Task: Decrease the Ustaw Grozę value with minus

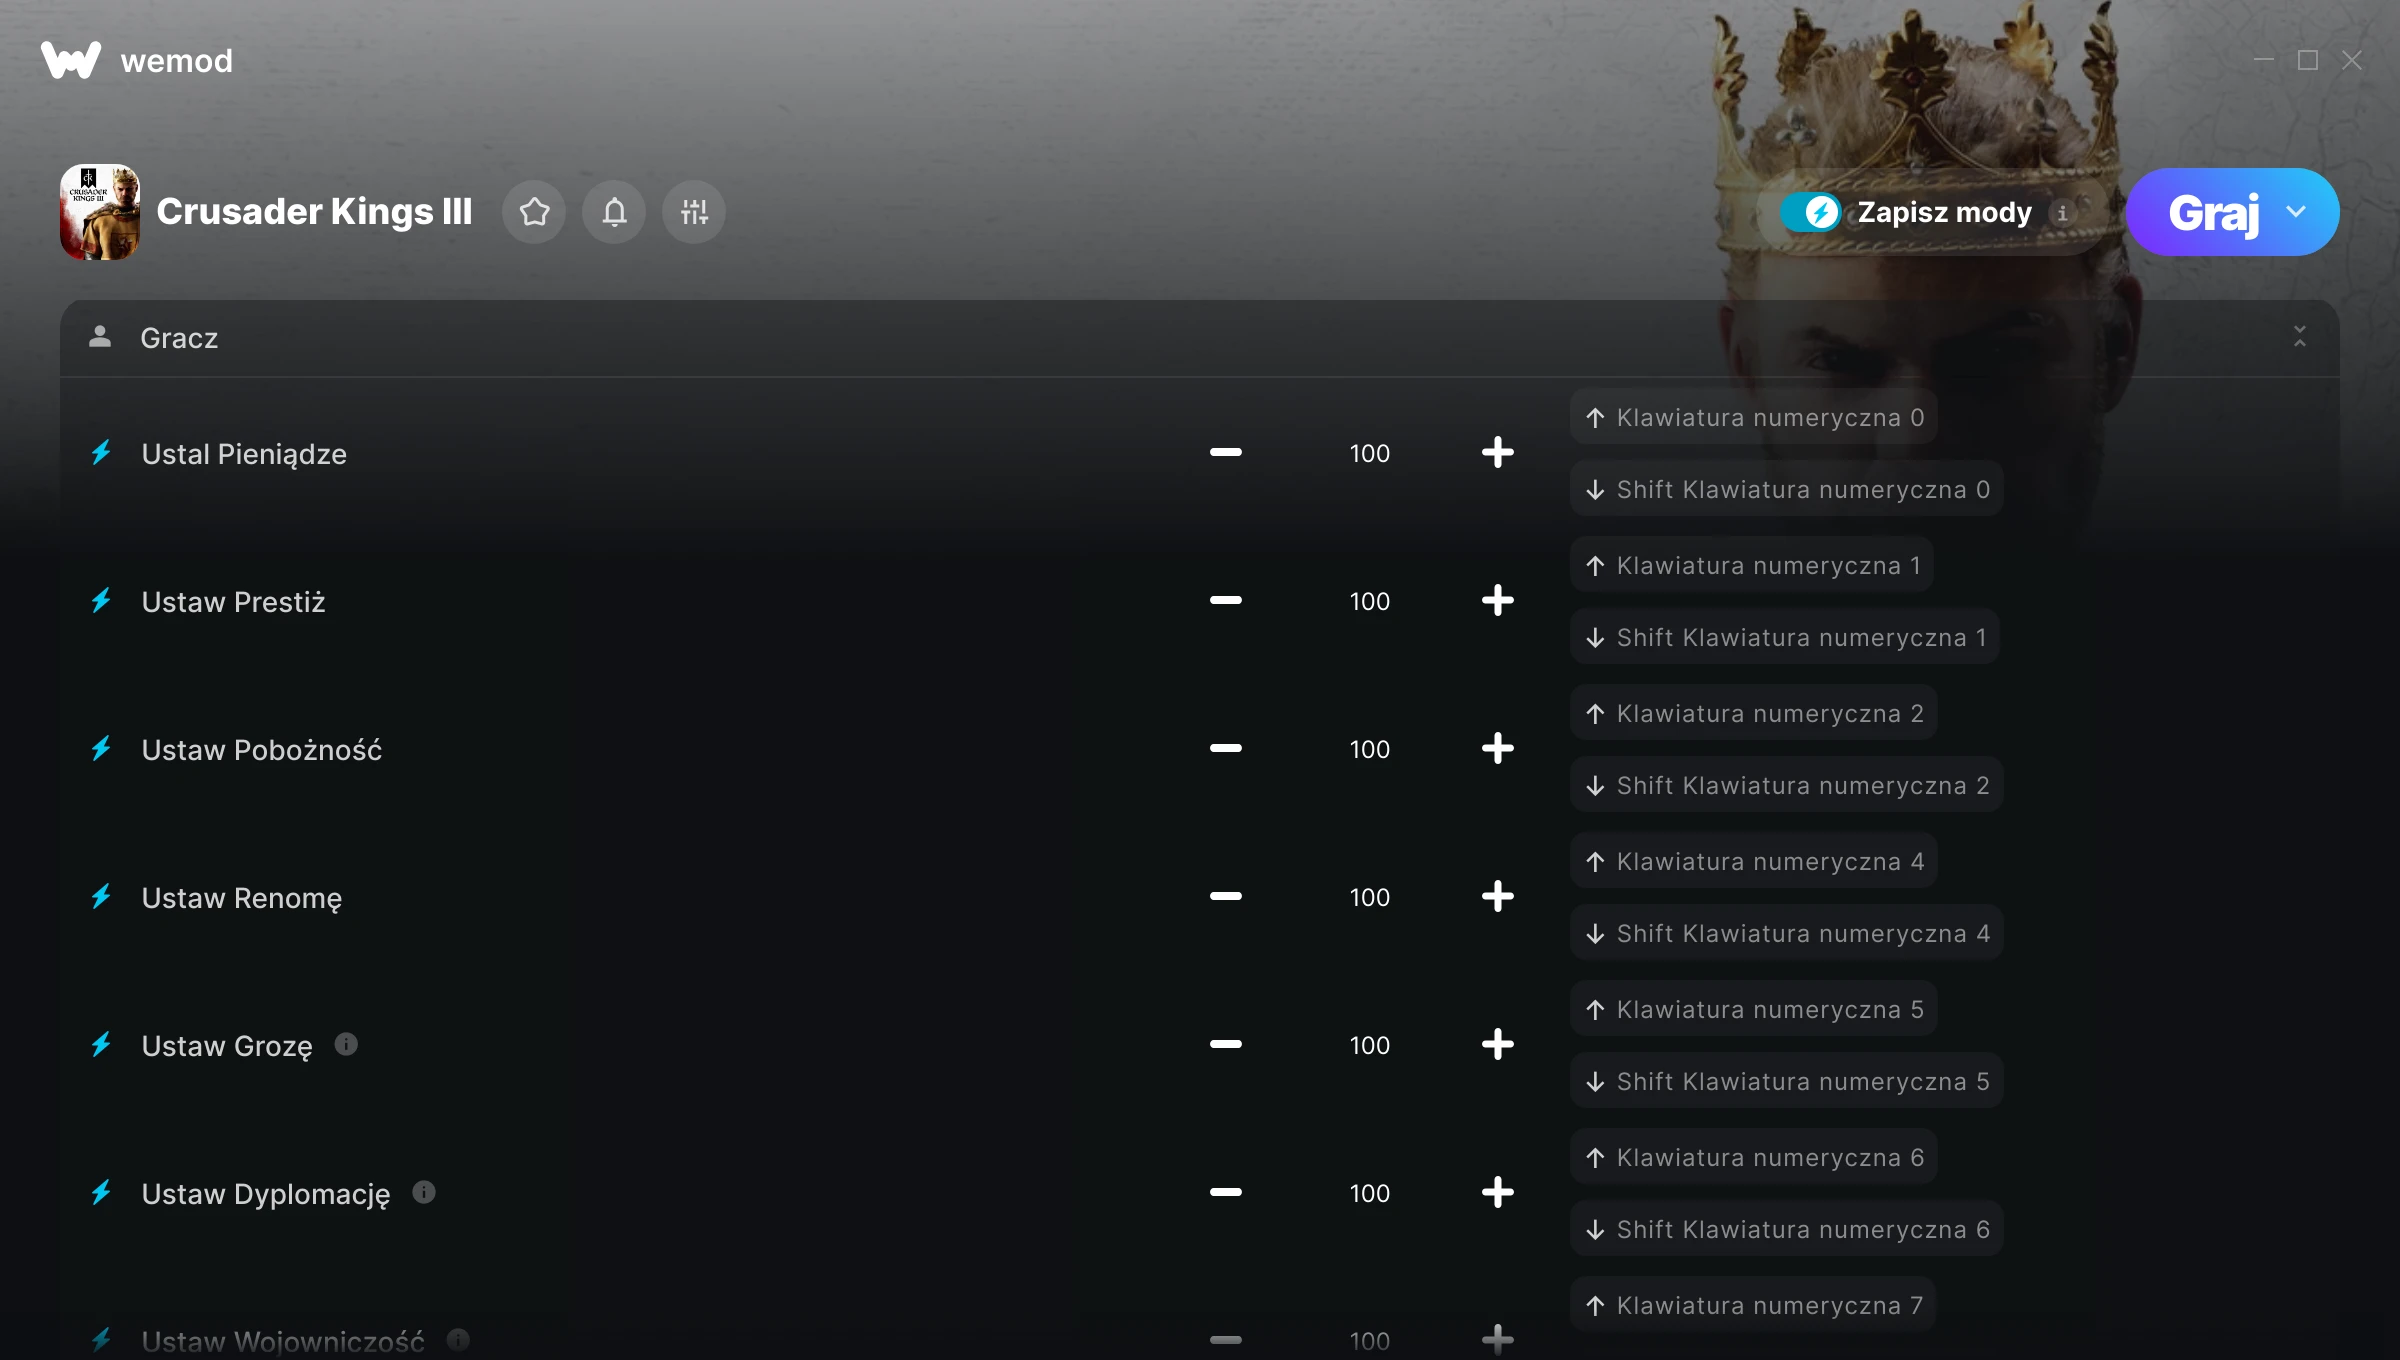Action: 1225,1045
